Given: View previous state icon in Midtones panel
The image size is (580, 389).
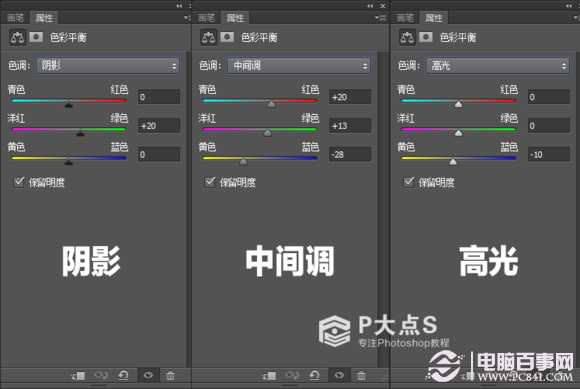Looking at the screenshot, I should [x=291, y=376].
